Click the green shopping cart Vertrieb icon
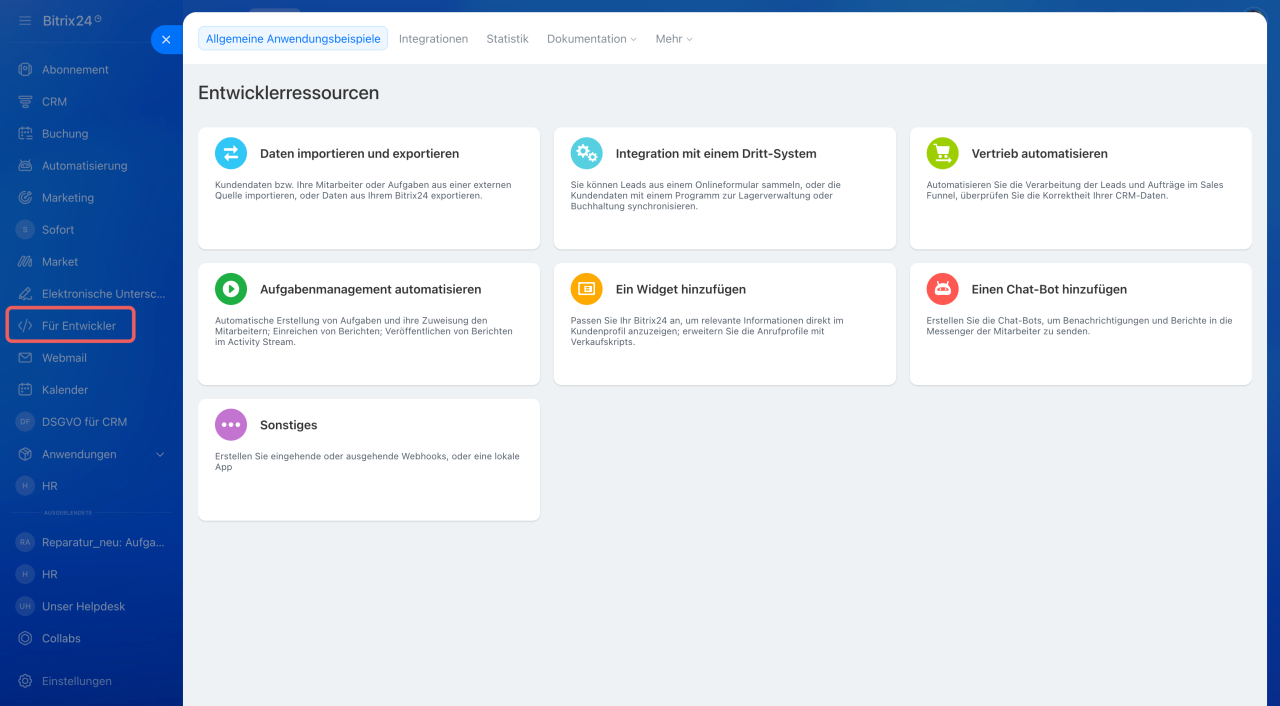The width and height of the screenshot is (1280, 706). (x=942, y=153)
